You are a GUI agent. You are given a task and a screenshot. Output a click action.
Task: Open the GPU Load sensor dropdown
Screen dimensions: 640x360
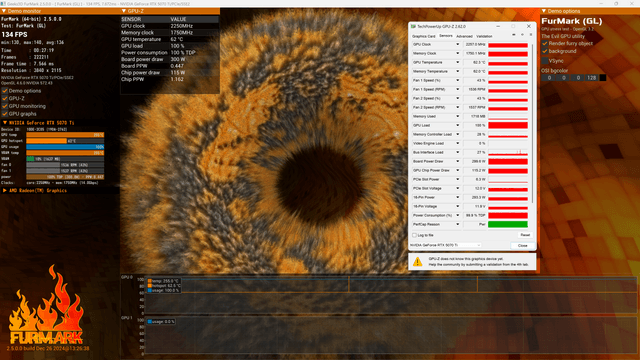(457, 125)
